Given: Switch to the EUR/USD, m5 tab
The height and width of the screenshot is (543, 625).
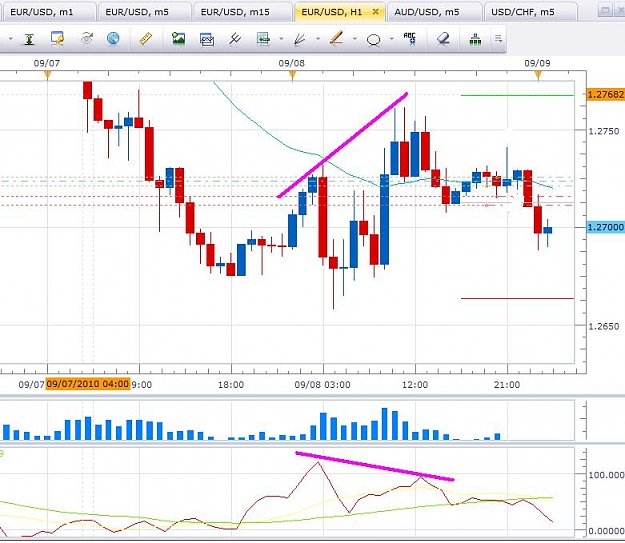Looking at the screenshot, I should click(x=143, y=12).
